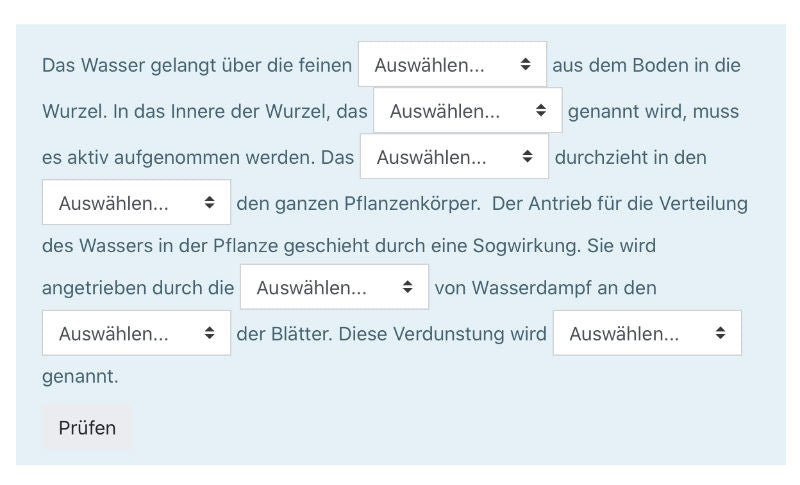Viewport: 800px width, 485px height.
Task: Open dropdown before 'von Wasserdampf an den'
Action: 335,287
